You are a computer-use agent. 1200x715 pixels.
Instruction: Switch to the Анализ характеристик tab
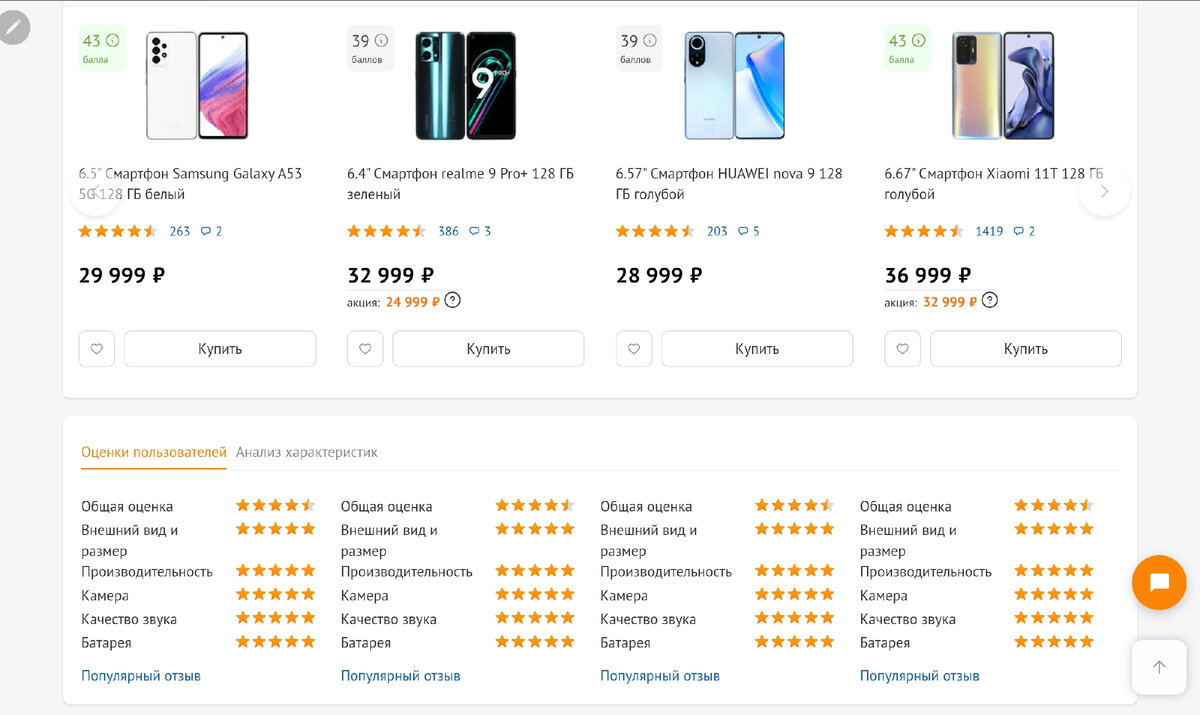307,452
